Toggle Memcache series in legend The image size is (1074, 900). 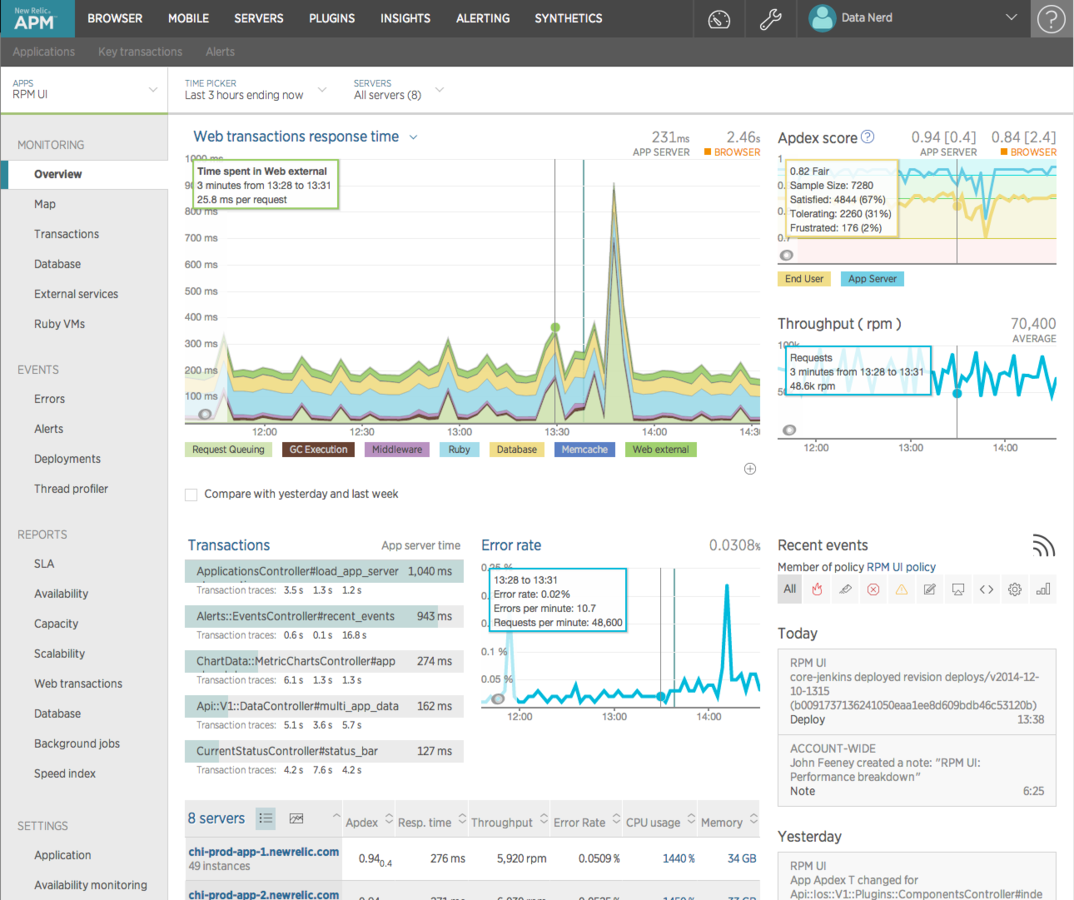pos(585,449)
